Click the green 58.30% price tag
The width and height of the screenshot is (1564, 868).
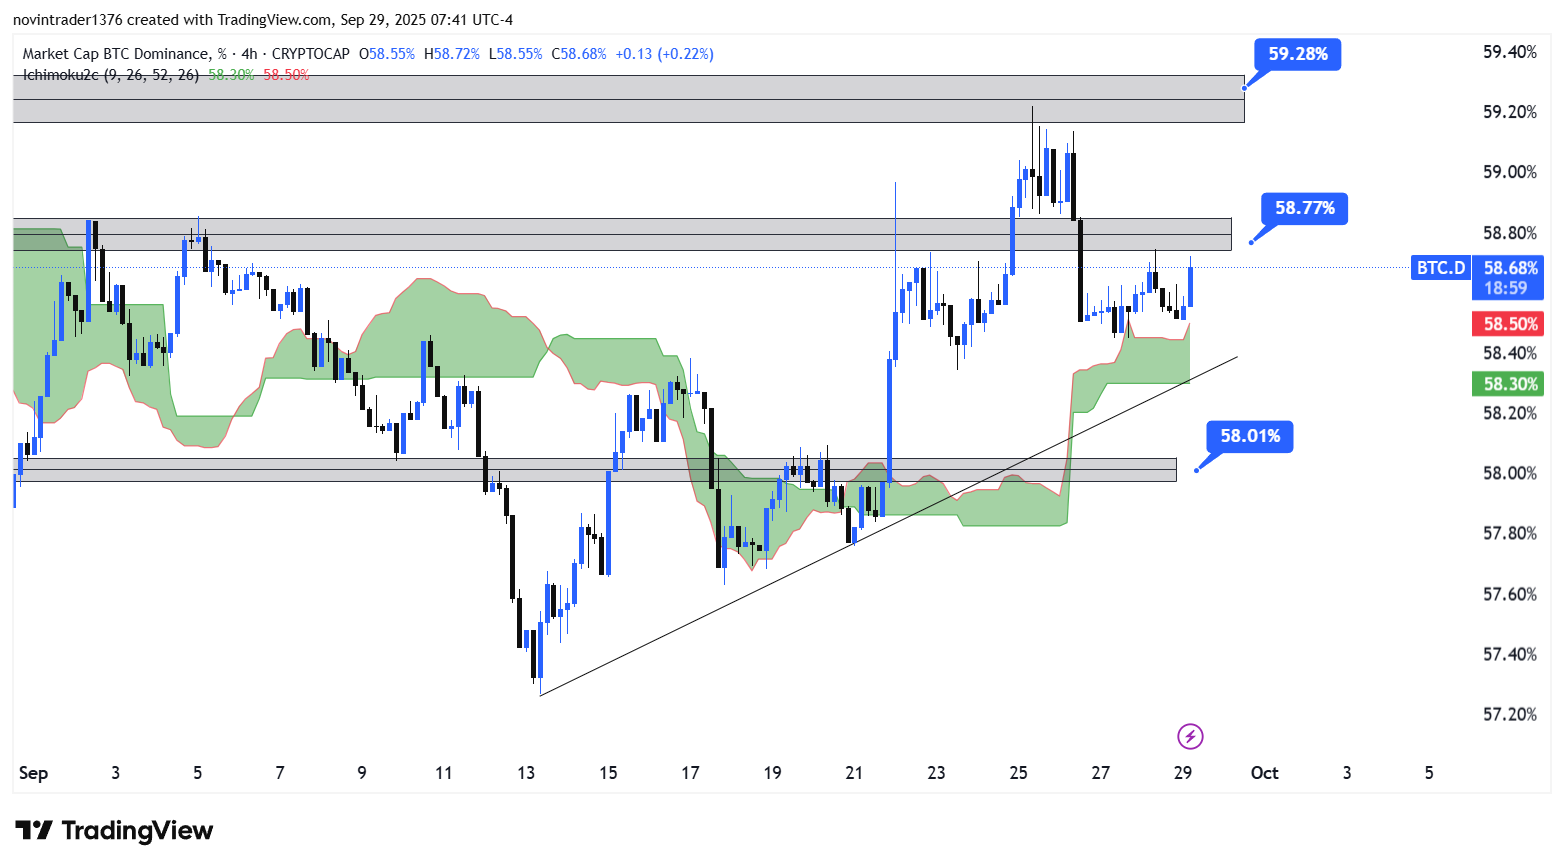[x=1509, y=384]
